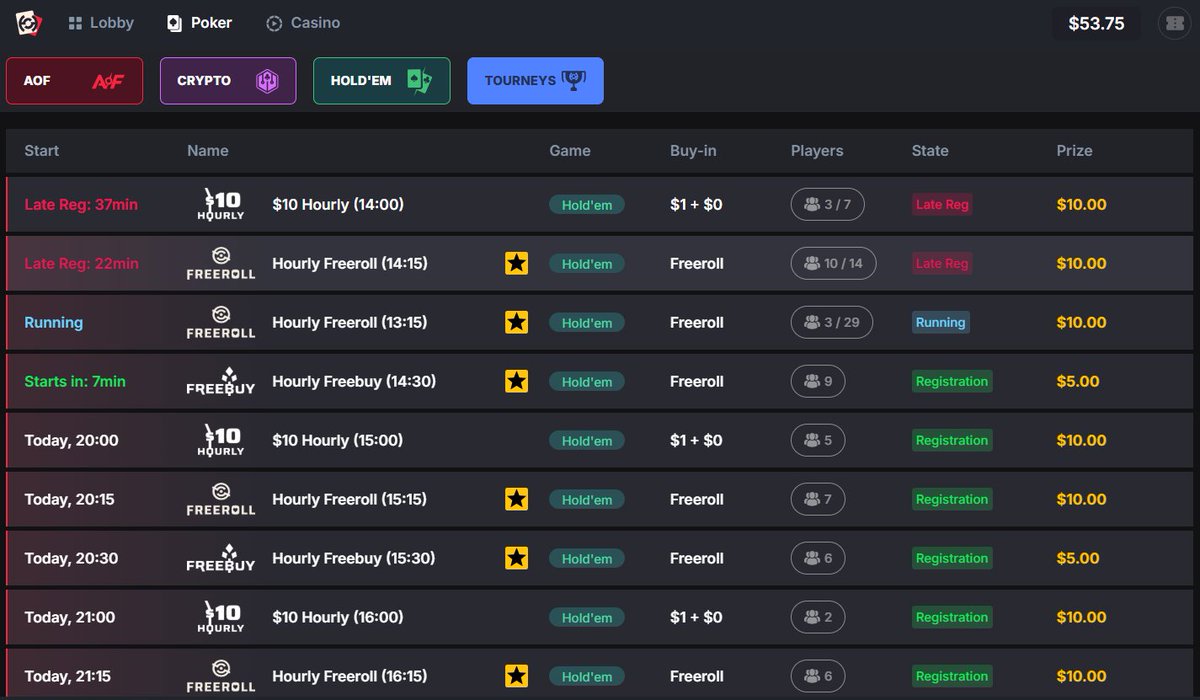Click the Late Reg badge on $10 Hourly (14:00)
1200x700 pixels.
point(942,205)
